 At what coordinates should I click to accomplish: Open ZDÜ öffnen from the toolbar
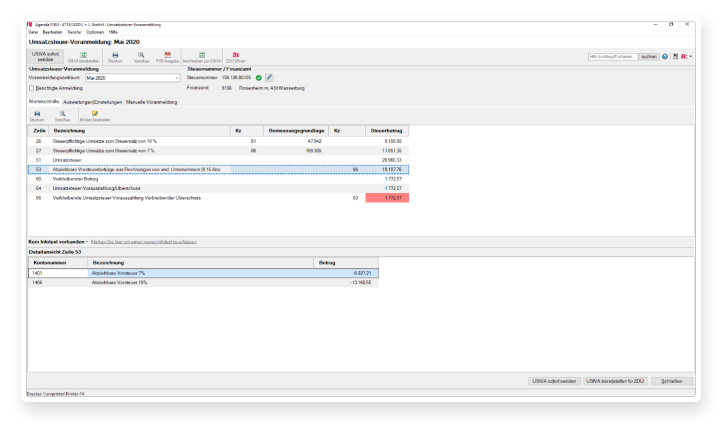pos(235,56)
